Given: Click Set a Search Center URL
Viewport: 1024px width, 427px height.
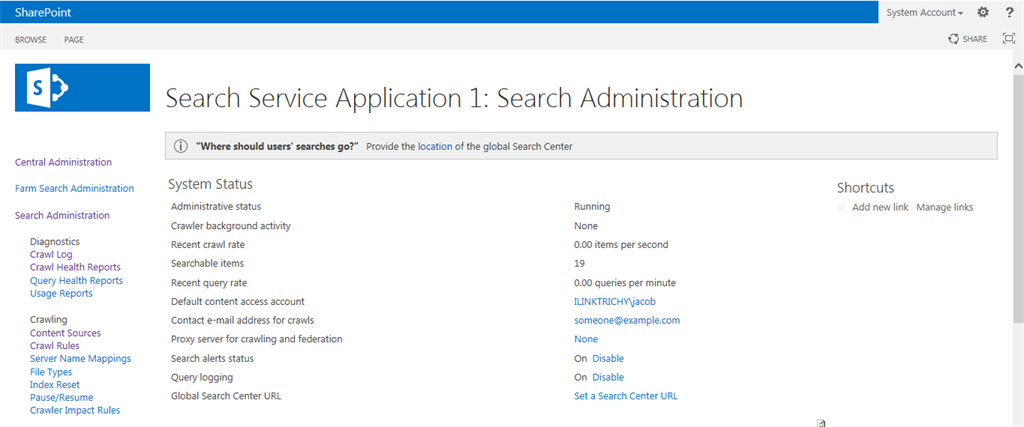Looking at the screenshot, I should click(626, 396).
